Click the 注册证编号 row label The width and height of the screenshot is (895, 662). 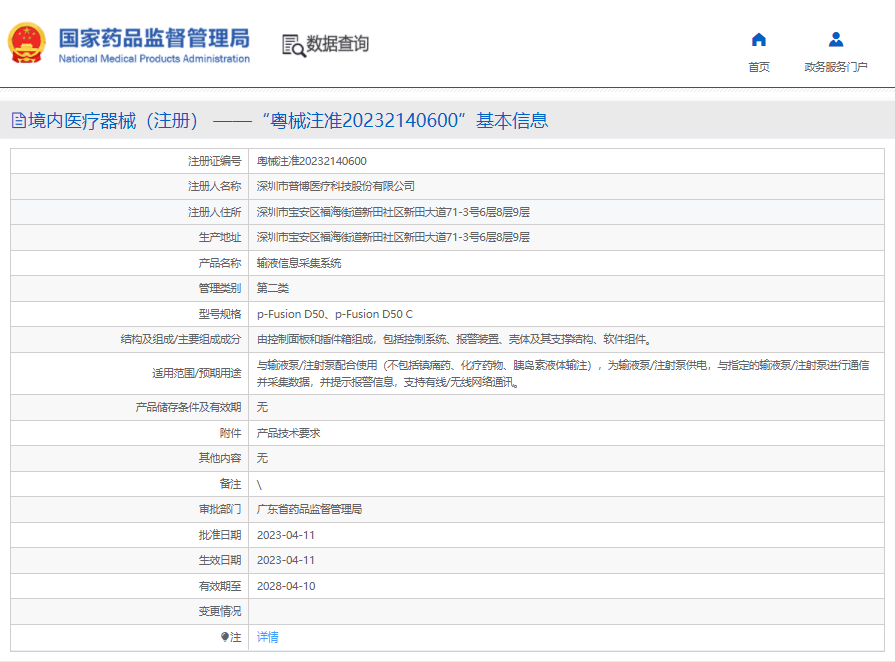215,162
